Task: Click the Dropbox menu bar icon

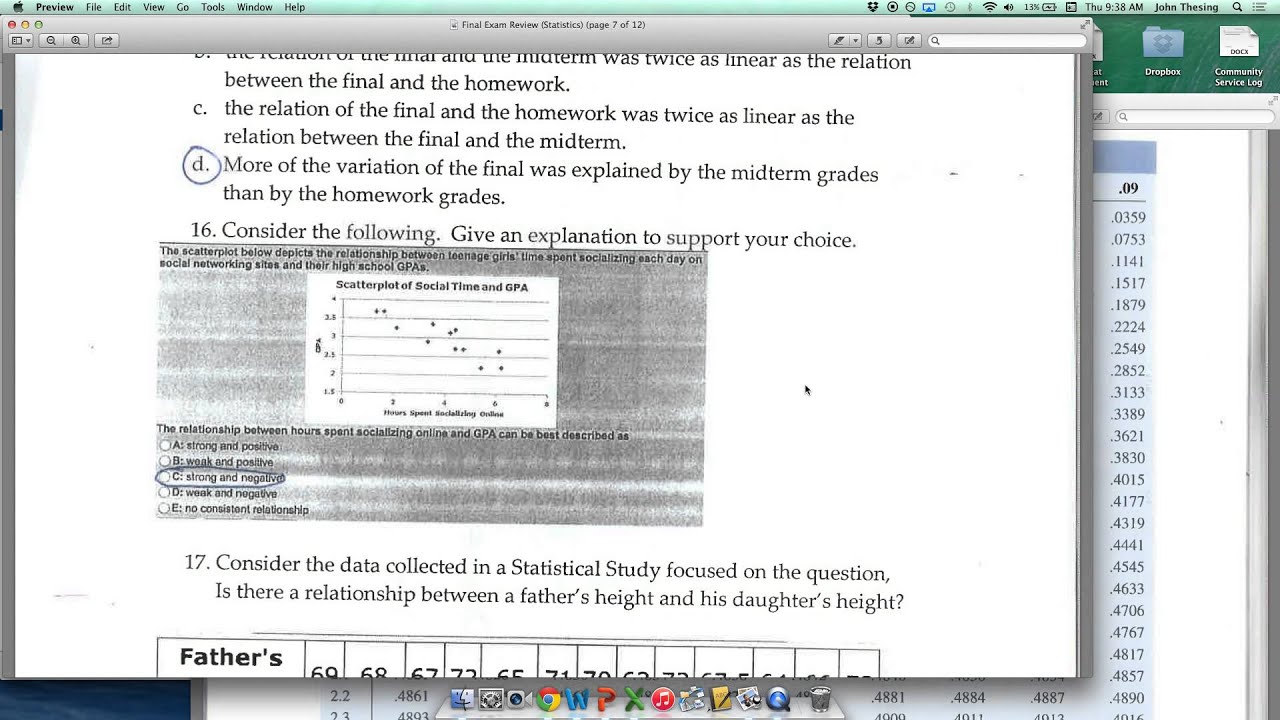Action: pyautogui.click(x=874, y=7)
